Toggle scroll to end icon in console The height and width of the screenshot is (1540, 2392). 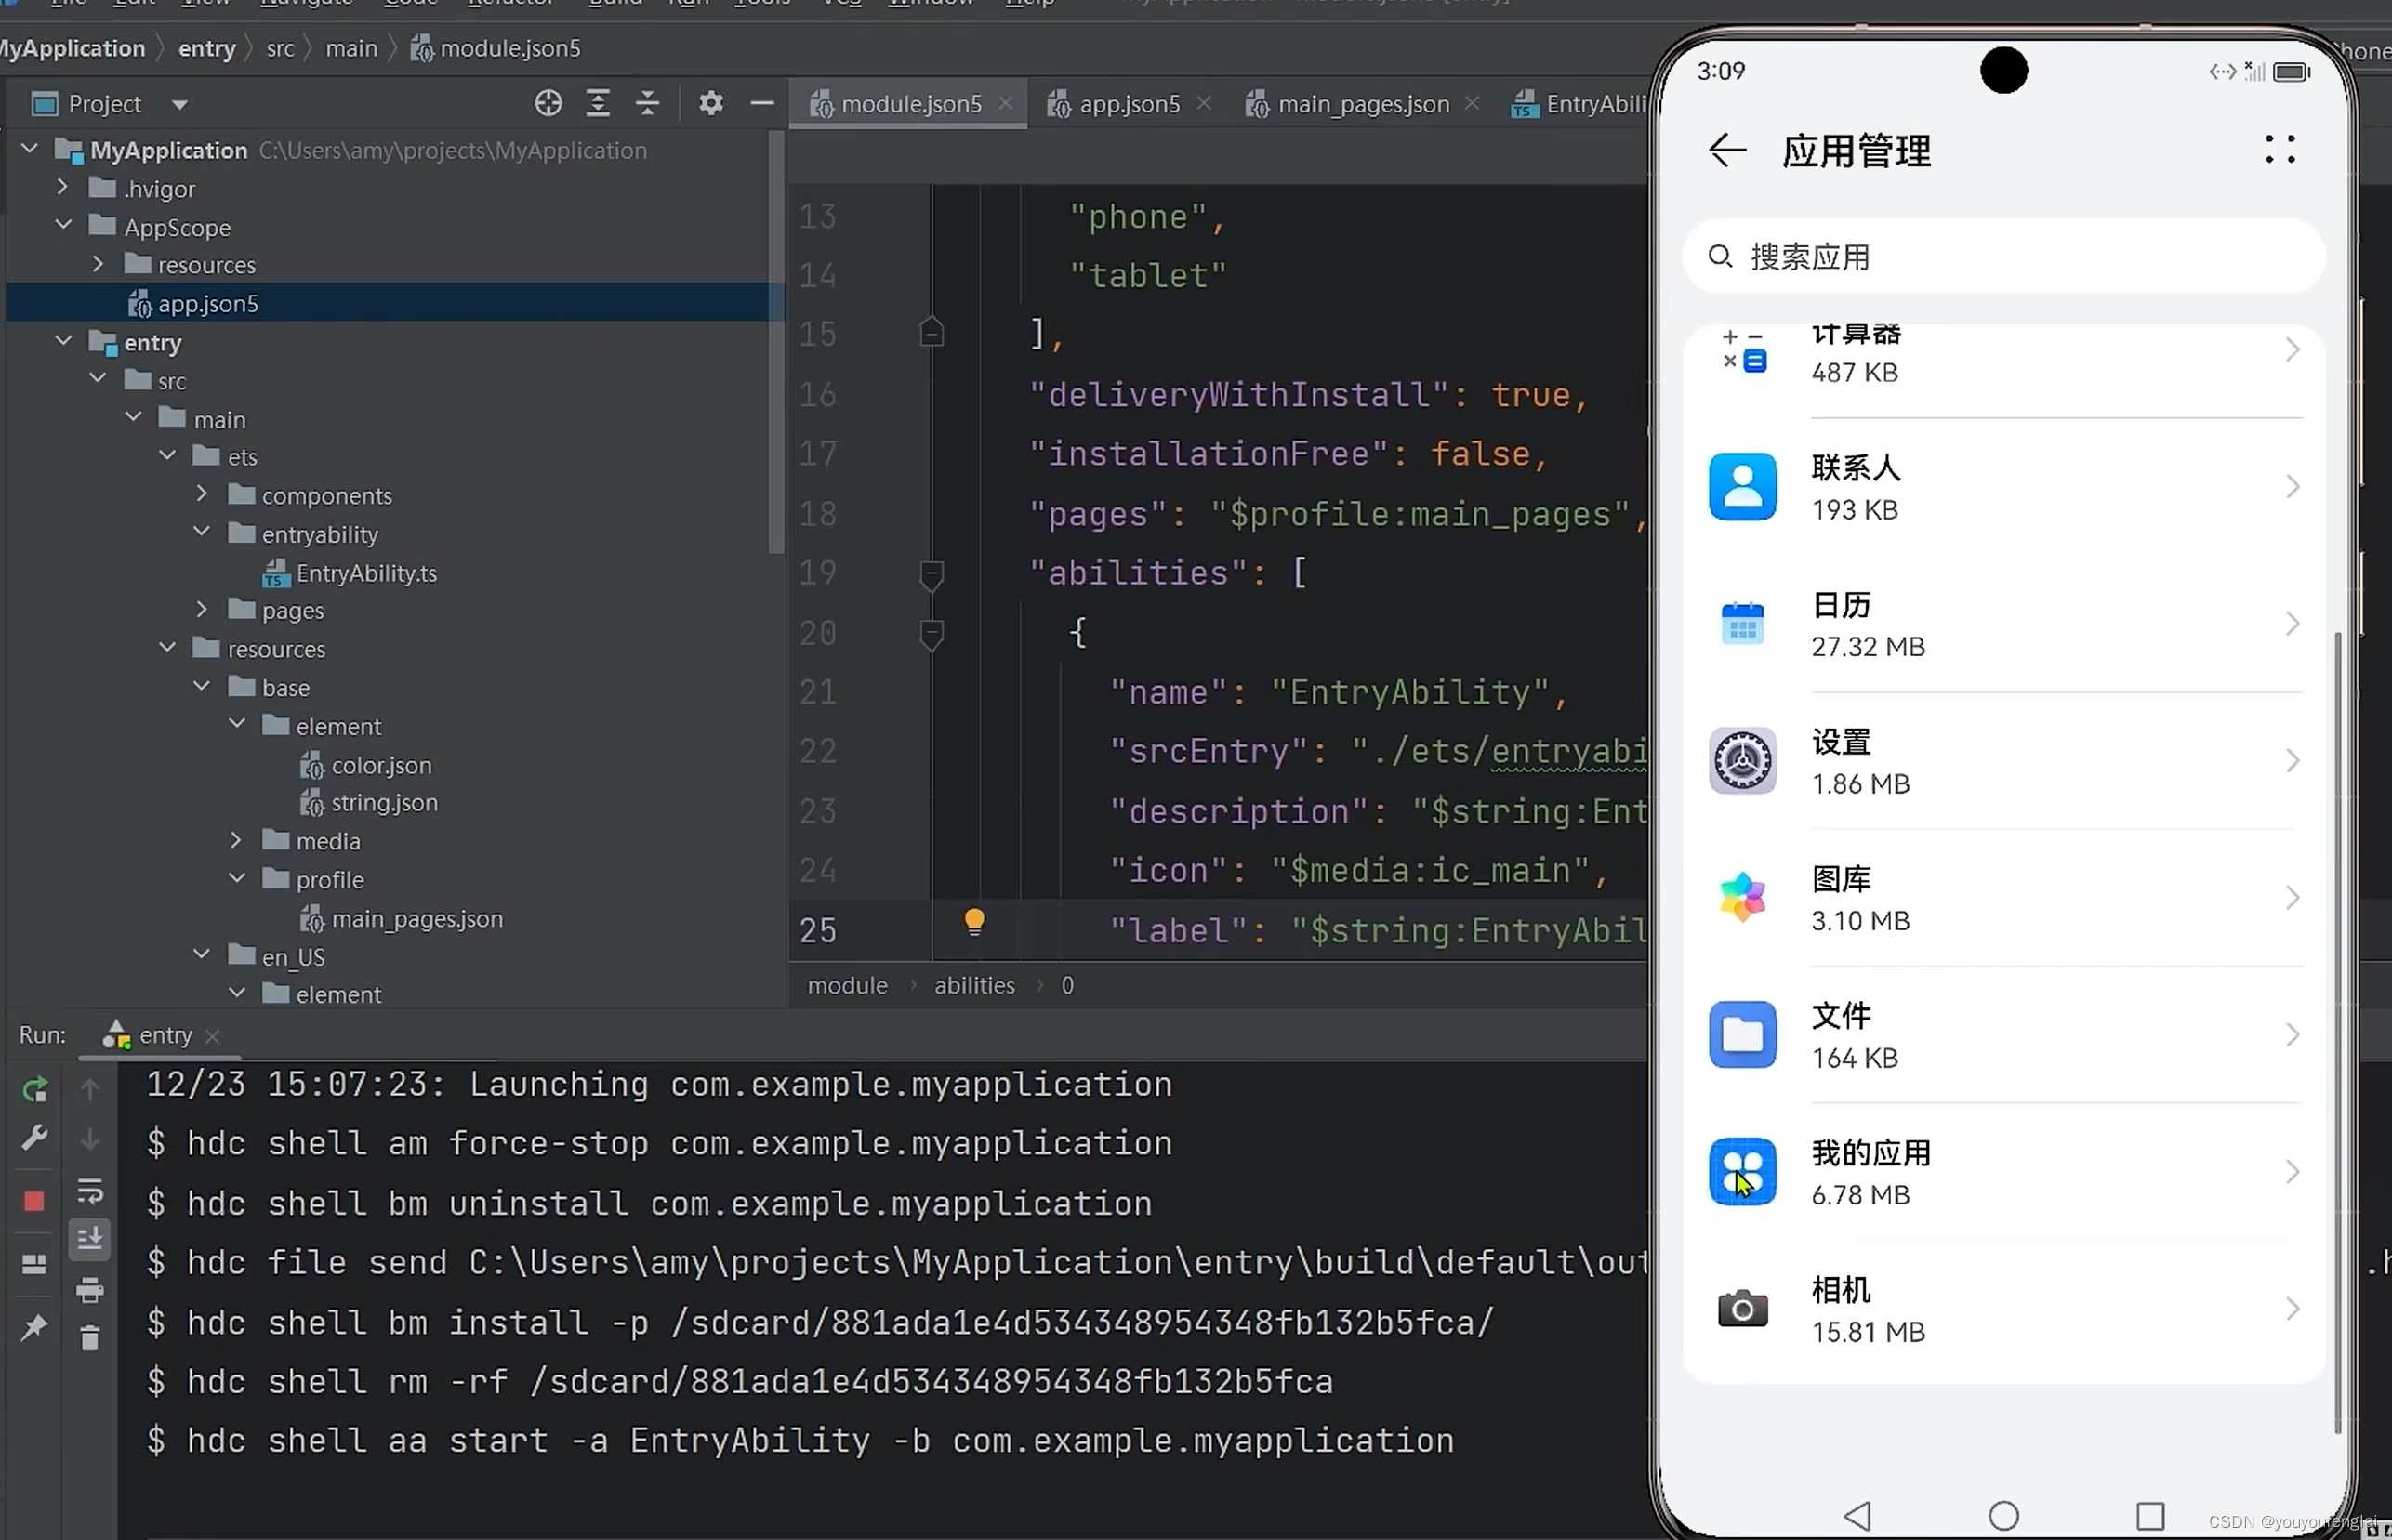point(90,1239)
